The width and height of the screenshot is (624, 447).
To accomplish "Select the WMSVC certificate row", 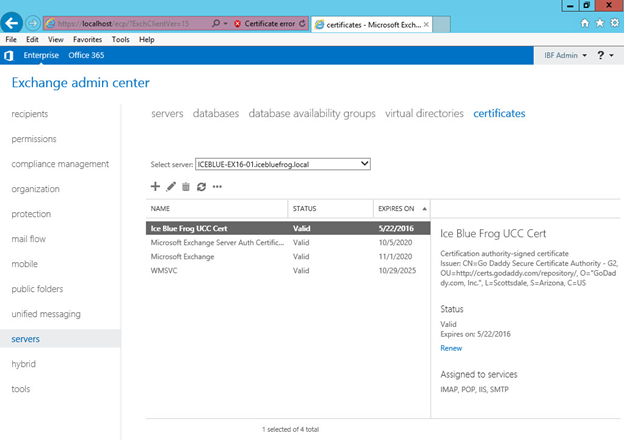I will pyautogui.click(x=288, y=271).
